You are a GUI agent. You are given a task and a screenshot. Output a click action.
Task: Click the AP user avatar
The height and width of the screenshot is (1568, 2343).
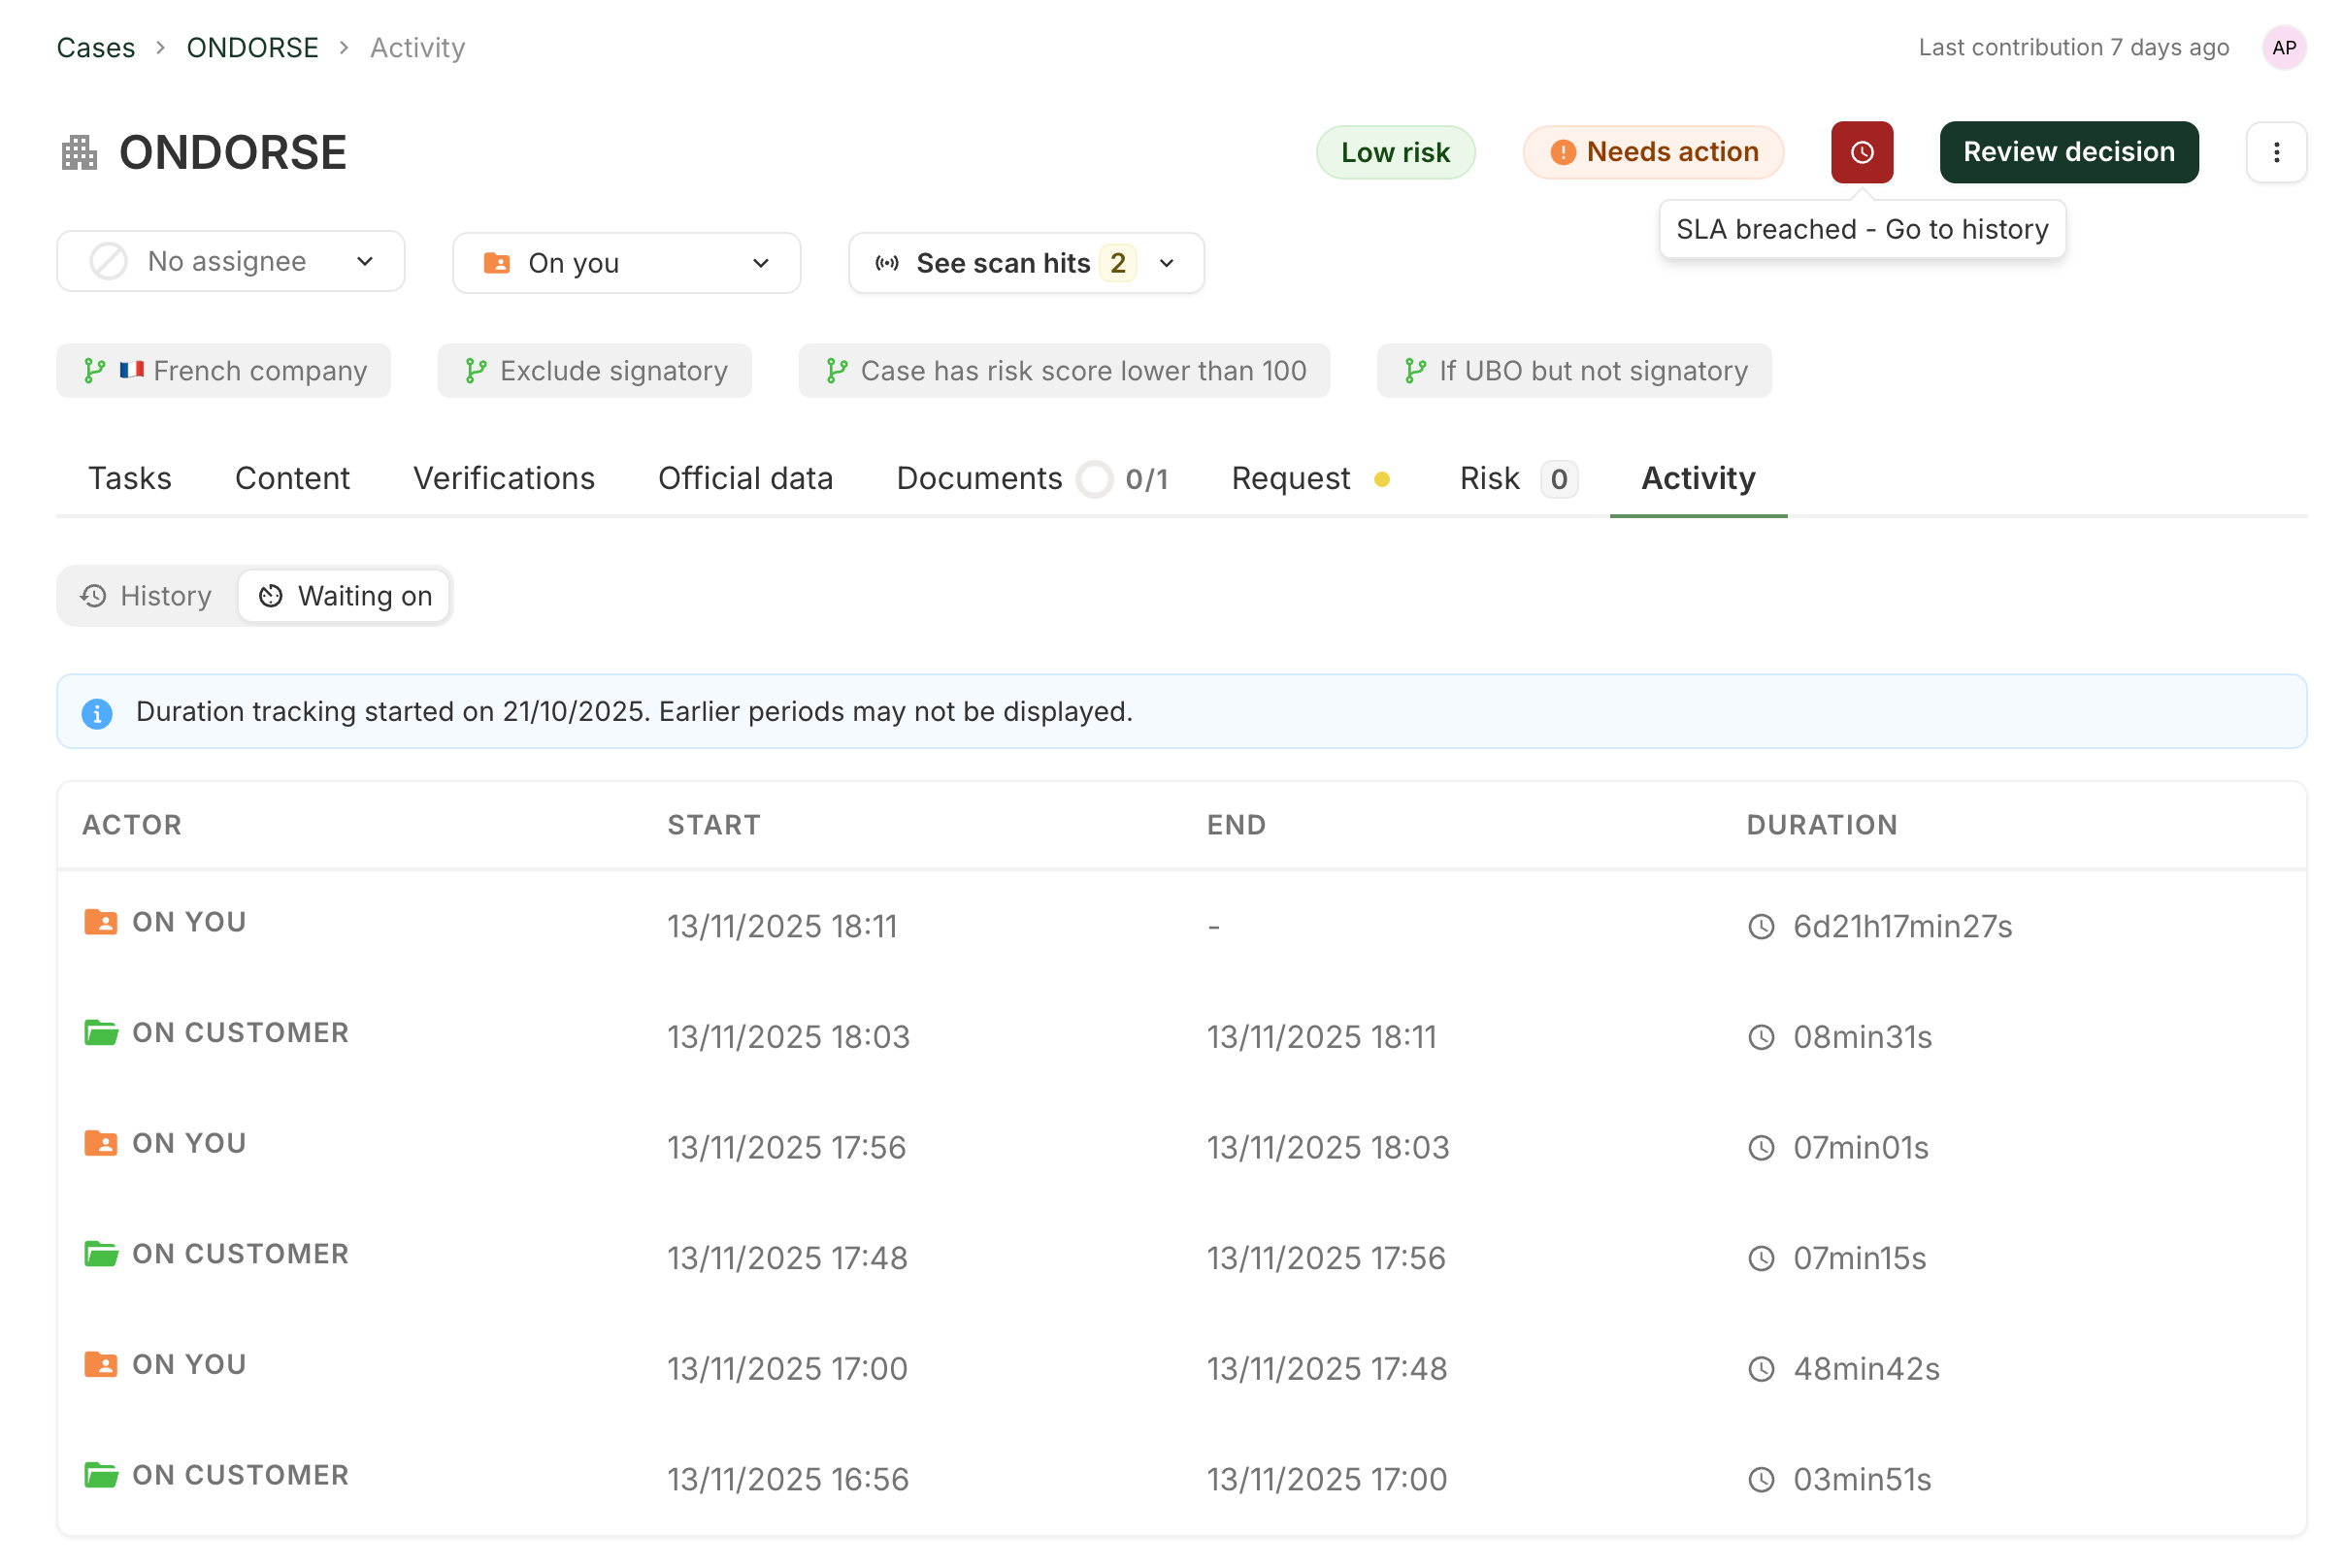coord(2283,47)
